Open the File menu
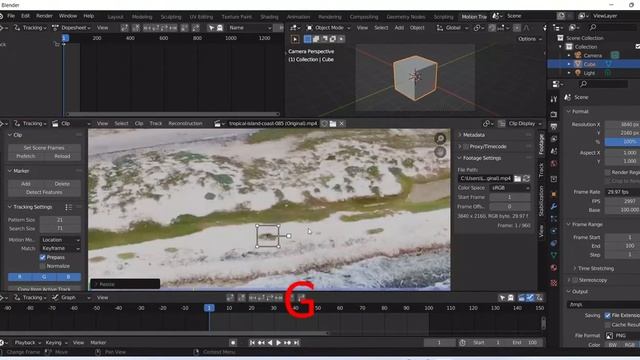This screenshot has height=360, width=640. click(11, 16)
